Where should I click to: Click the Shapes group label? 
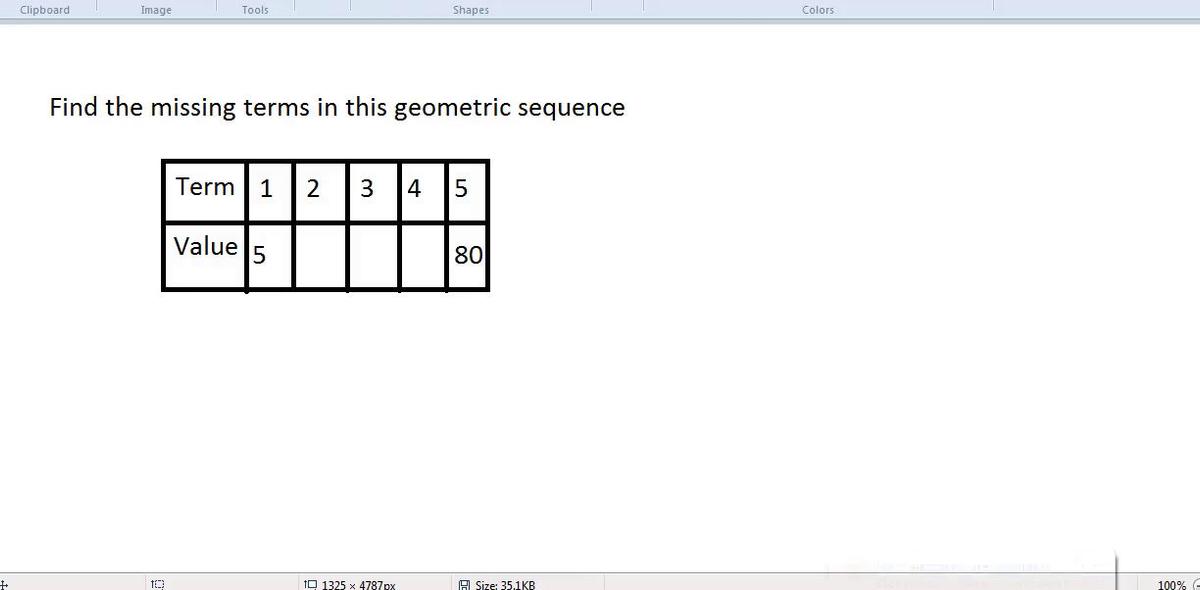(471, 10)
